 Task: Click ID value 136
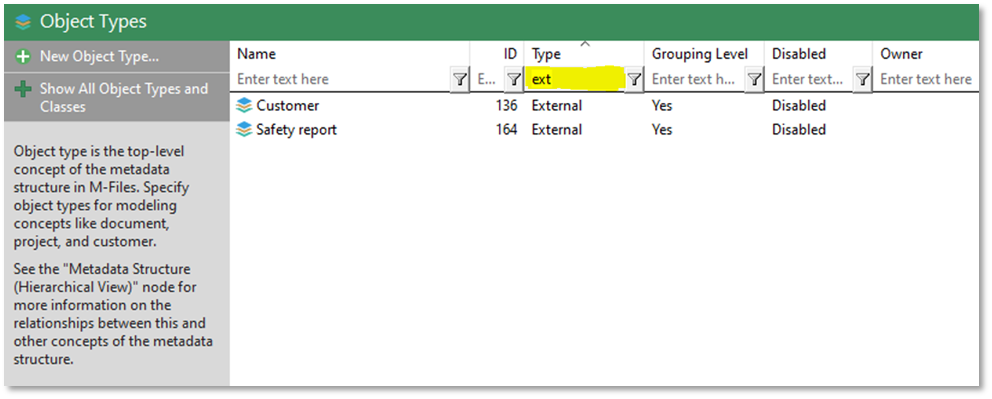point(507,106)
